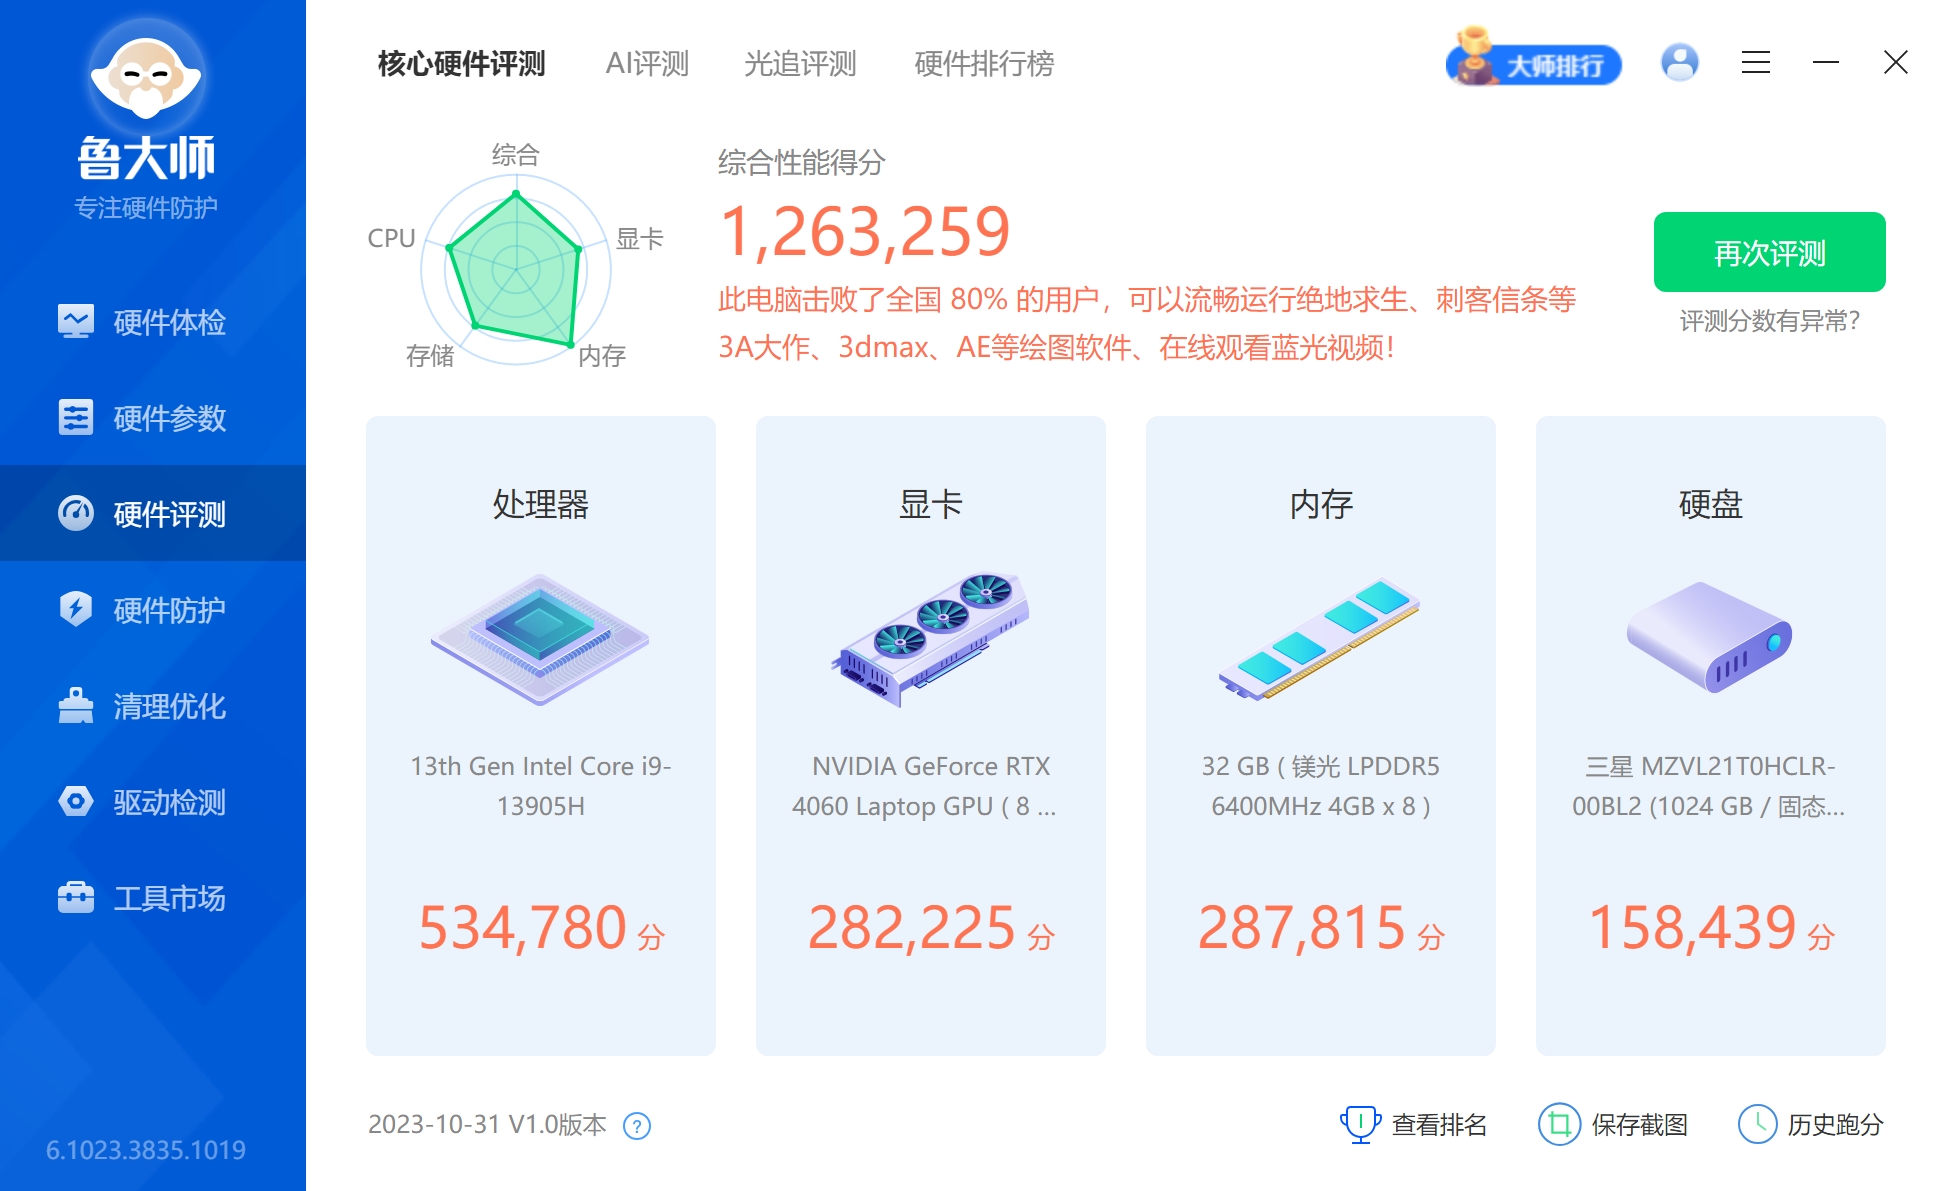Viewport: 1945px width, 1191px height.
Task: Click the 硬件防护 shield icon
Action: point(76,609)
